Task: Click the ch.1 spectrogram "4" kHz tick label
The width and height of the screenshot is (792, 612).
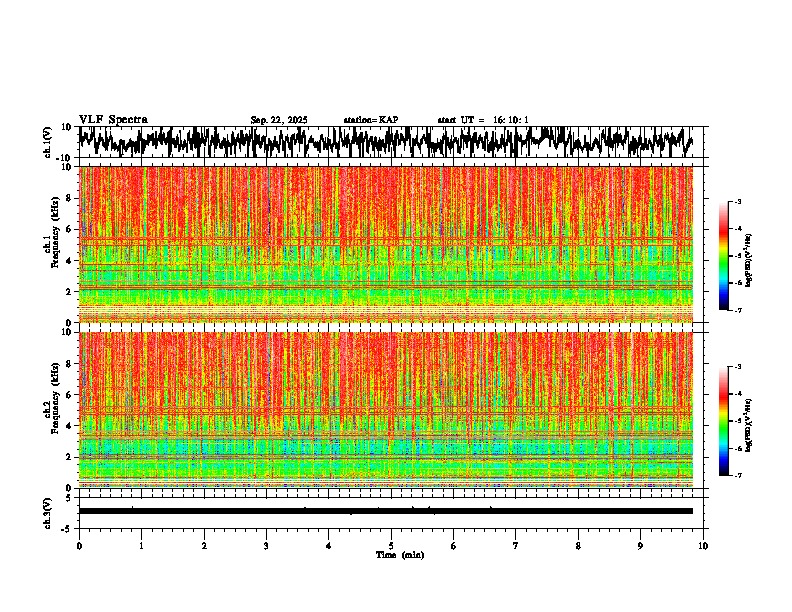Action: coord(69,261)
